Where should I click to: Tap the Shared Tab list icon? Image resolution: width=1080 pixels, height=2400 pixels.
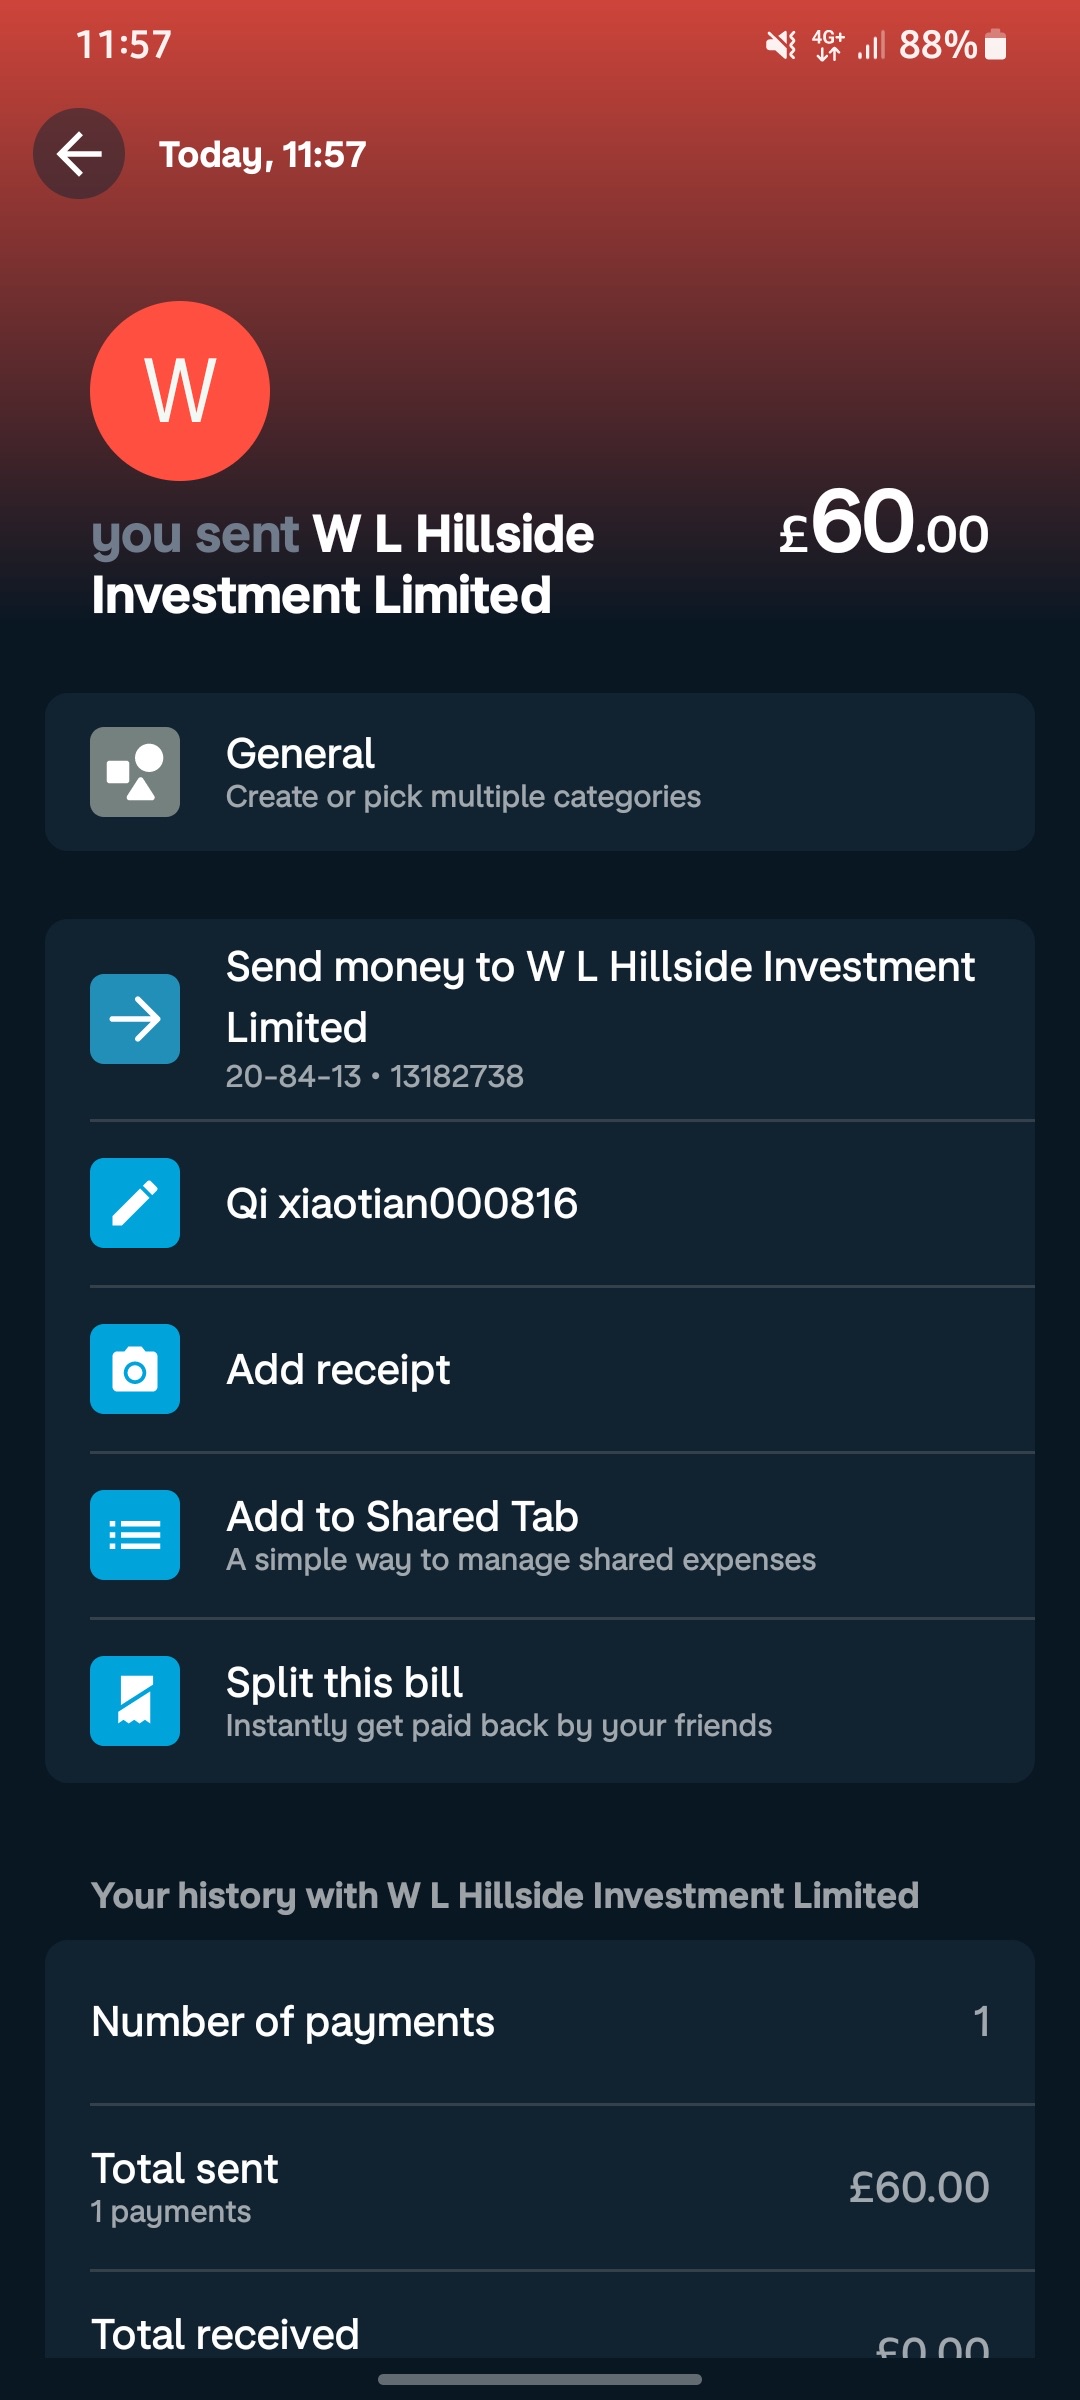click(x=135, y=1535)
